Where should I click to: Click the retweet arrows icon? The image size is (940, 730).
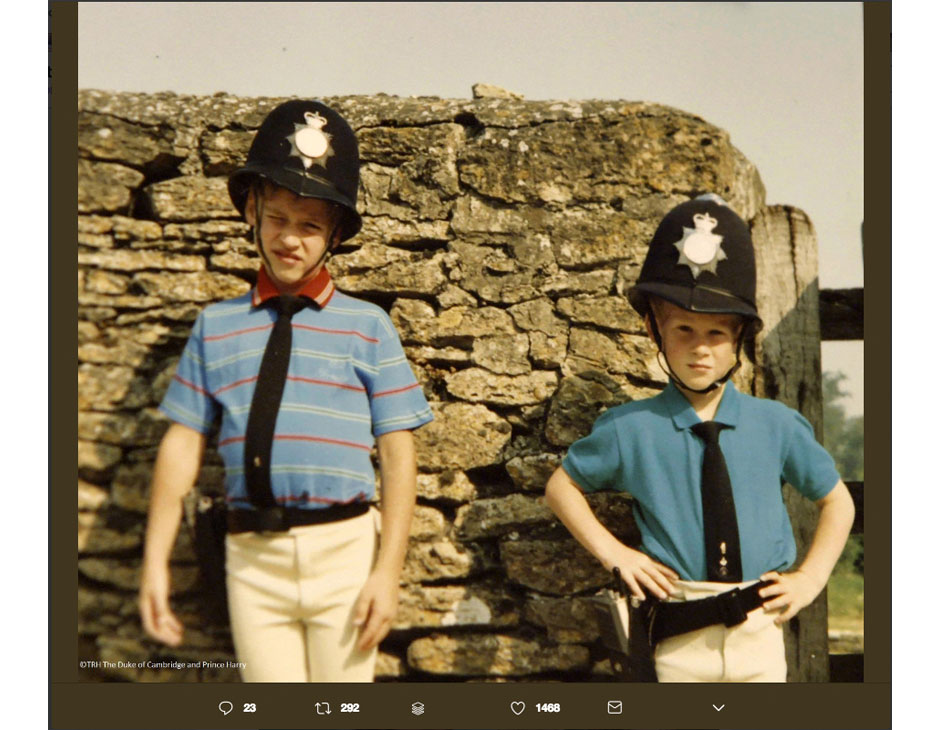pyautogui.click(x=322, y=708)
